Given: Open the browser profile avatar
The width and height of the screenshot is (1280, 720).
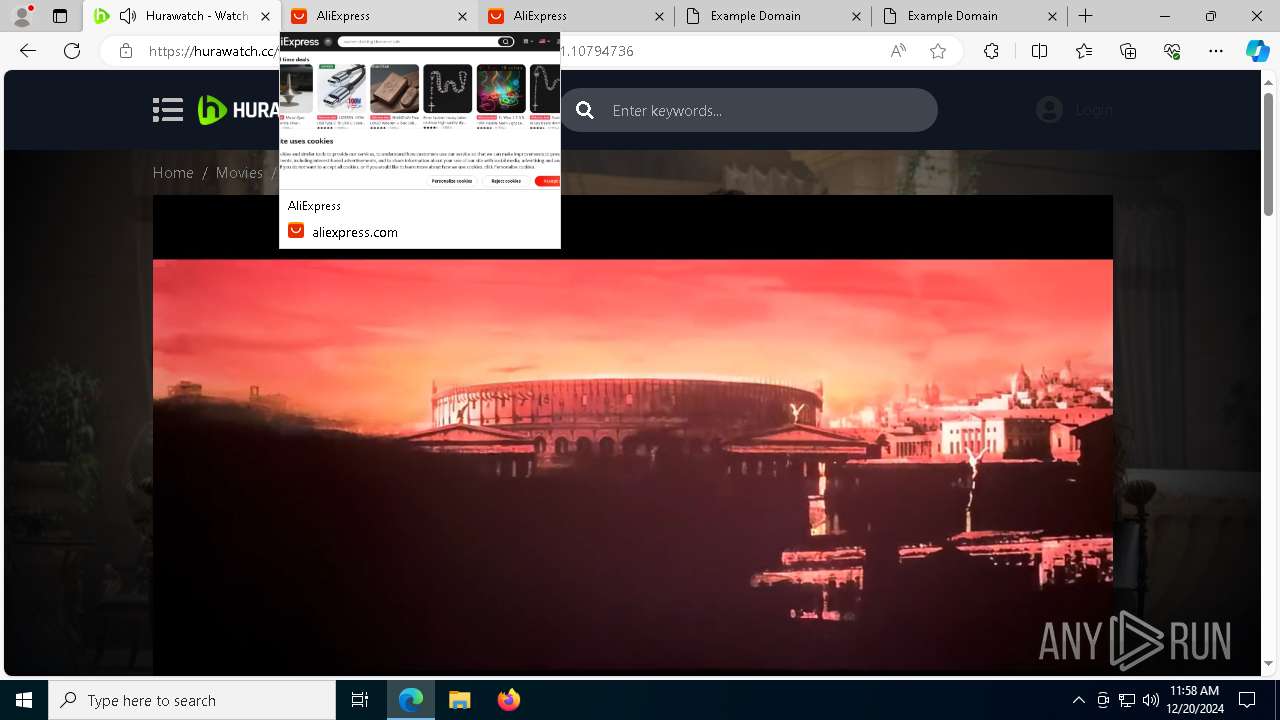Looking at the screenshot, I should [x=22, y=16].
